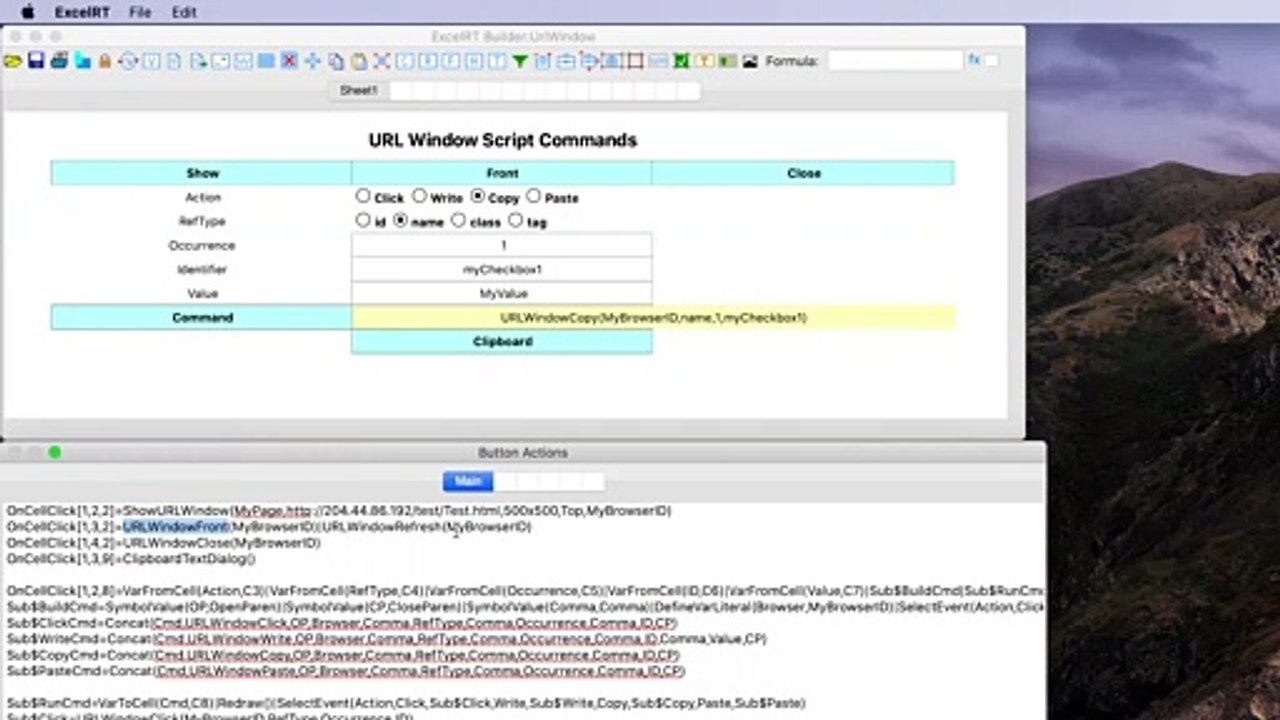The width and height of the screenshot is (1280, 720).
Task: Toggle the padlock lock icon
Action: coord(104,61)
